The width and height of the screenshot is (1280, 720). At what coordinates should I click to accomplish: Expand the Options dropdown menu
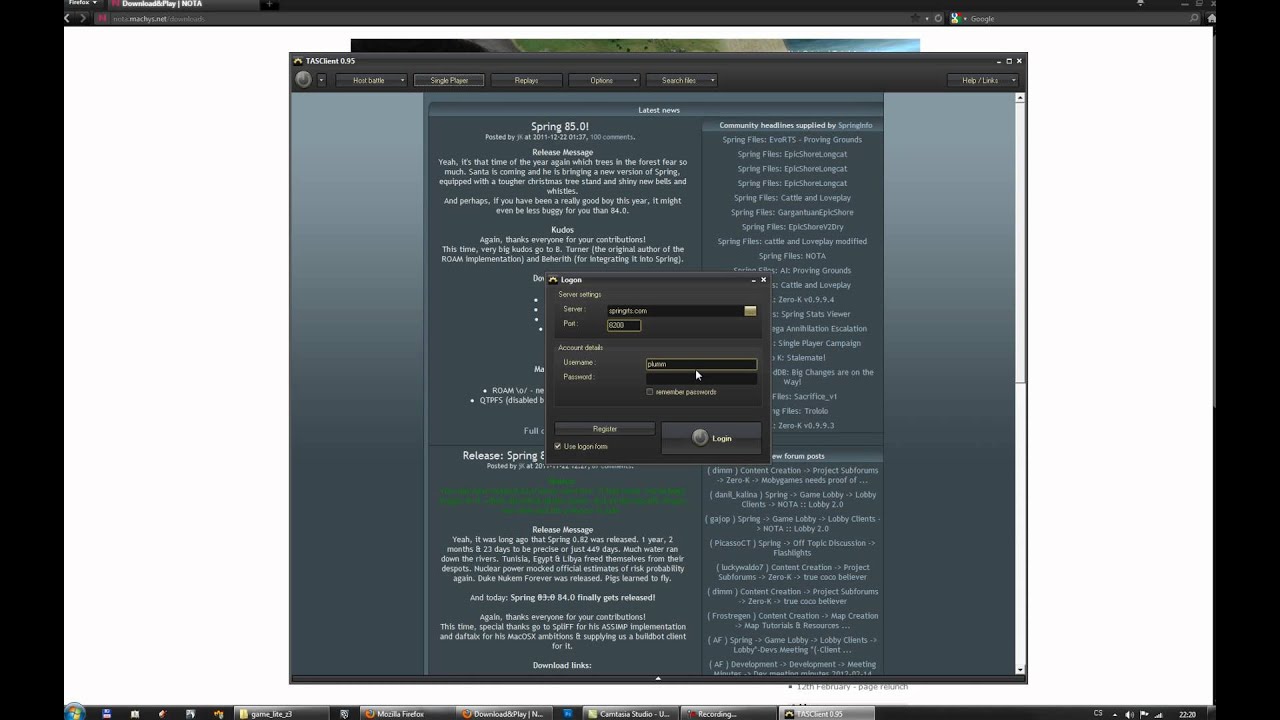(x=603, y=80)
